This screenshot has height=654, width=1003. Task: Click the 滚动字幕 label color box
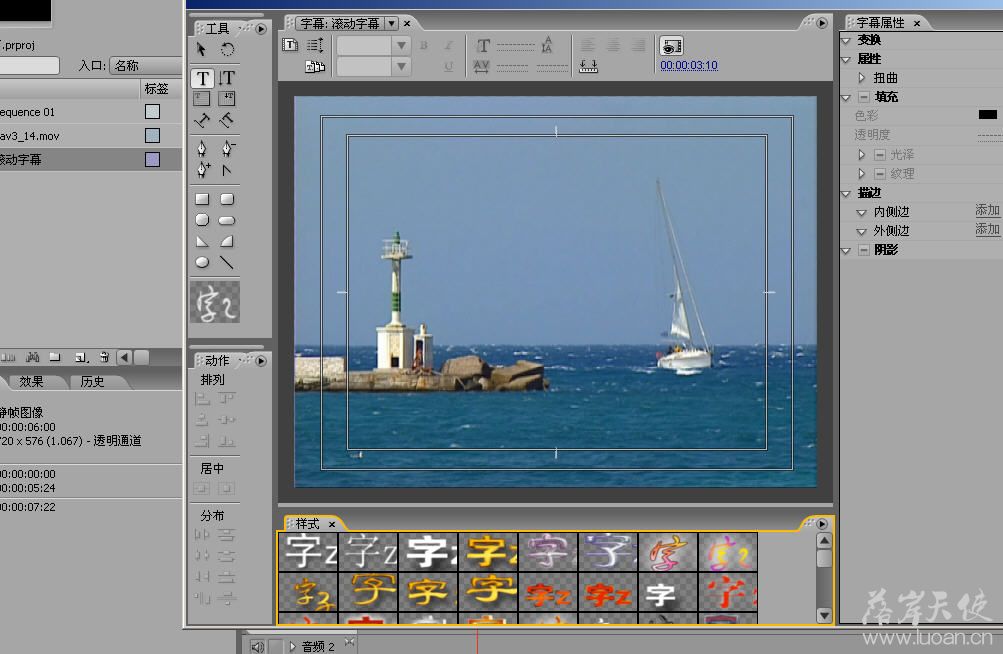coord(152,159)
